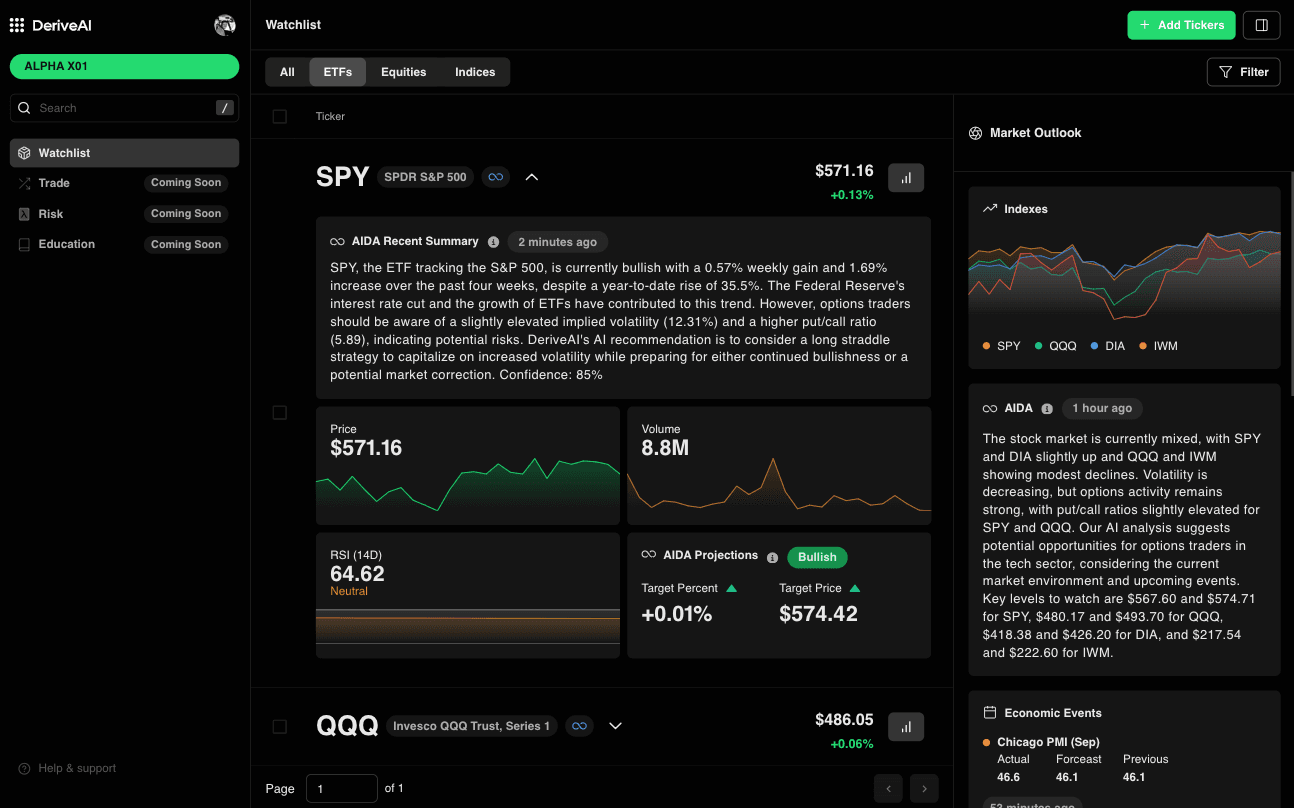This screenshot has height=808, width=1294.
Task: Click the DIA blue legend dot
Action: [1095, 346]
